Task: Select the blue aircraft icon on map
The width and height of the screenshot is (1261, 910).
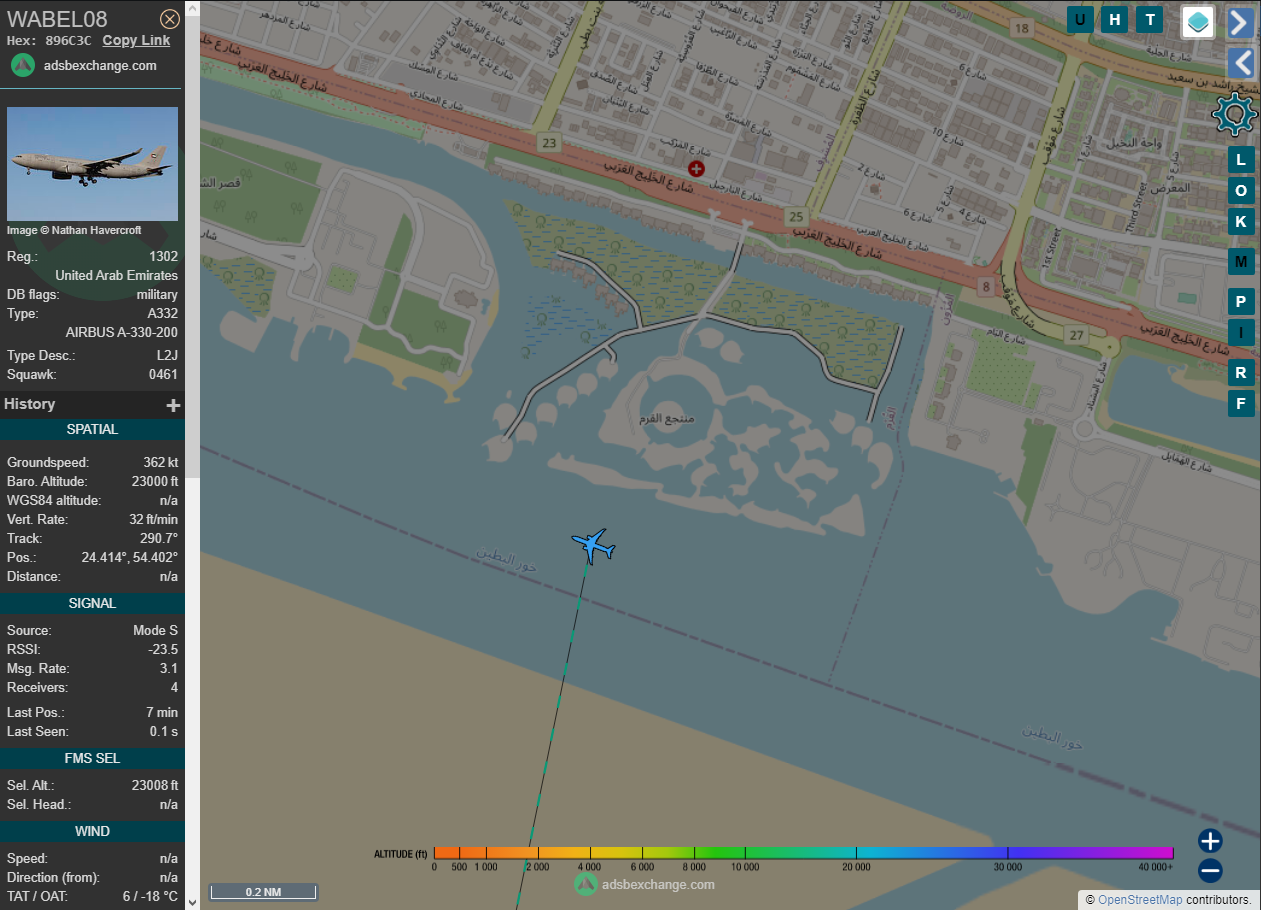Action: click(594, 546)
